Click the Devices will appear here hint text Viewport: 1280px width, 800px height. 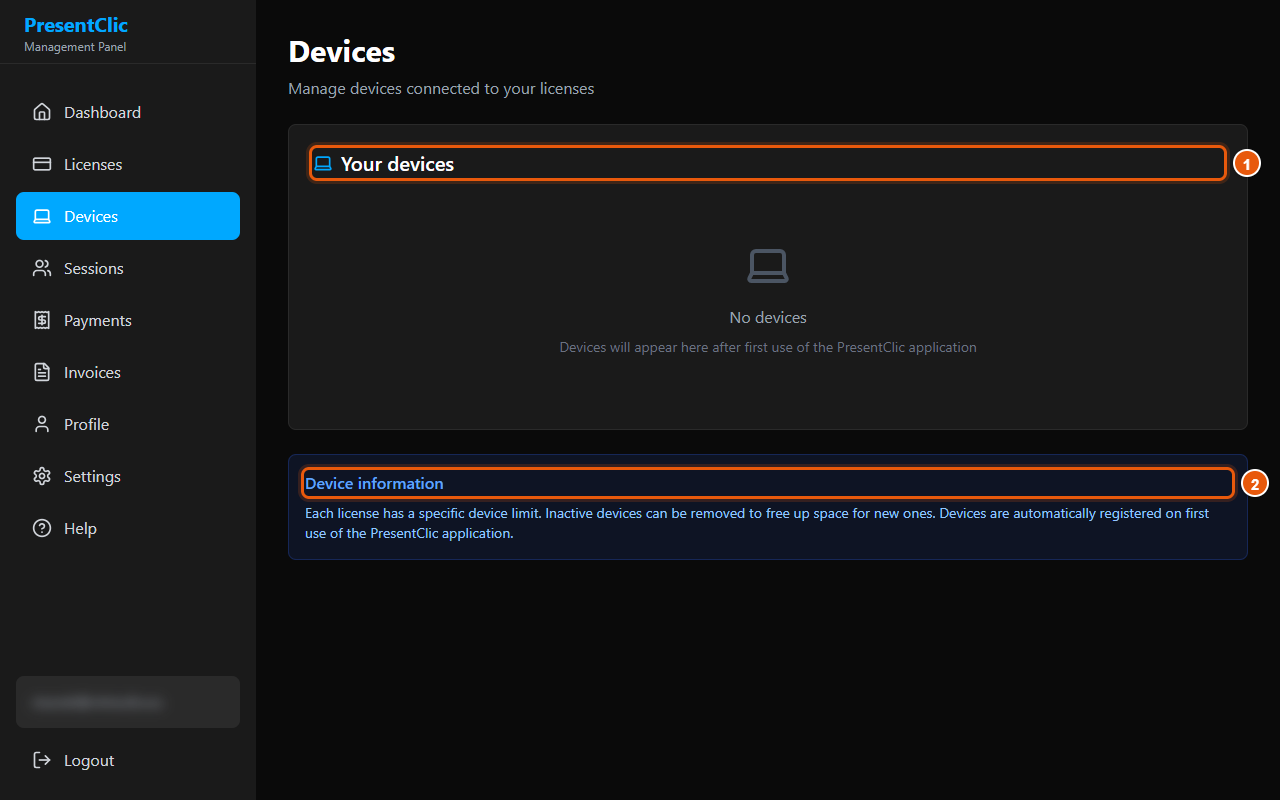coord(768,347)
